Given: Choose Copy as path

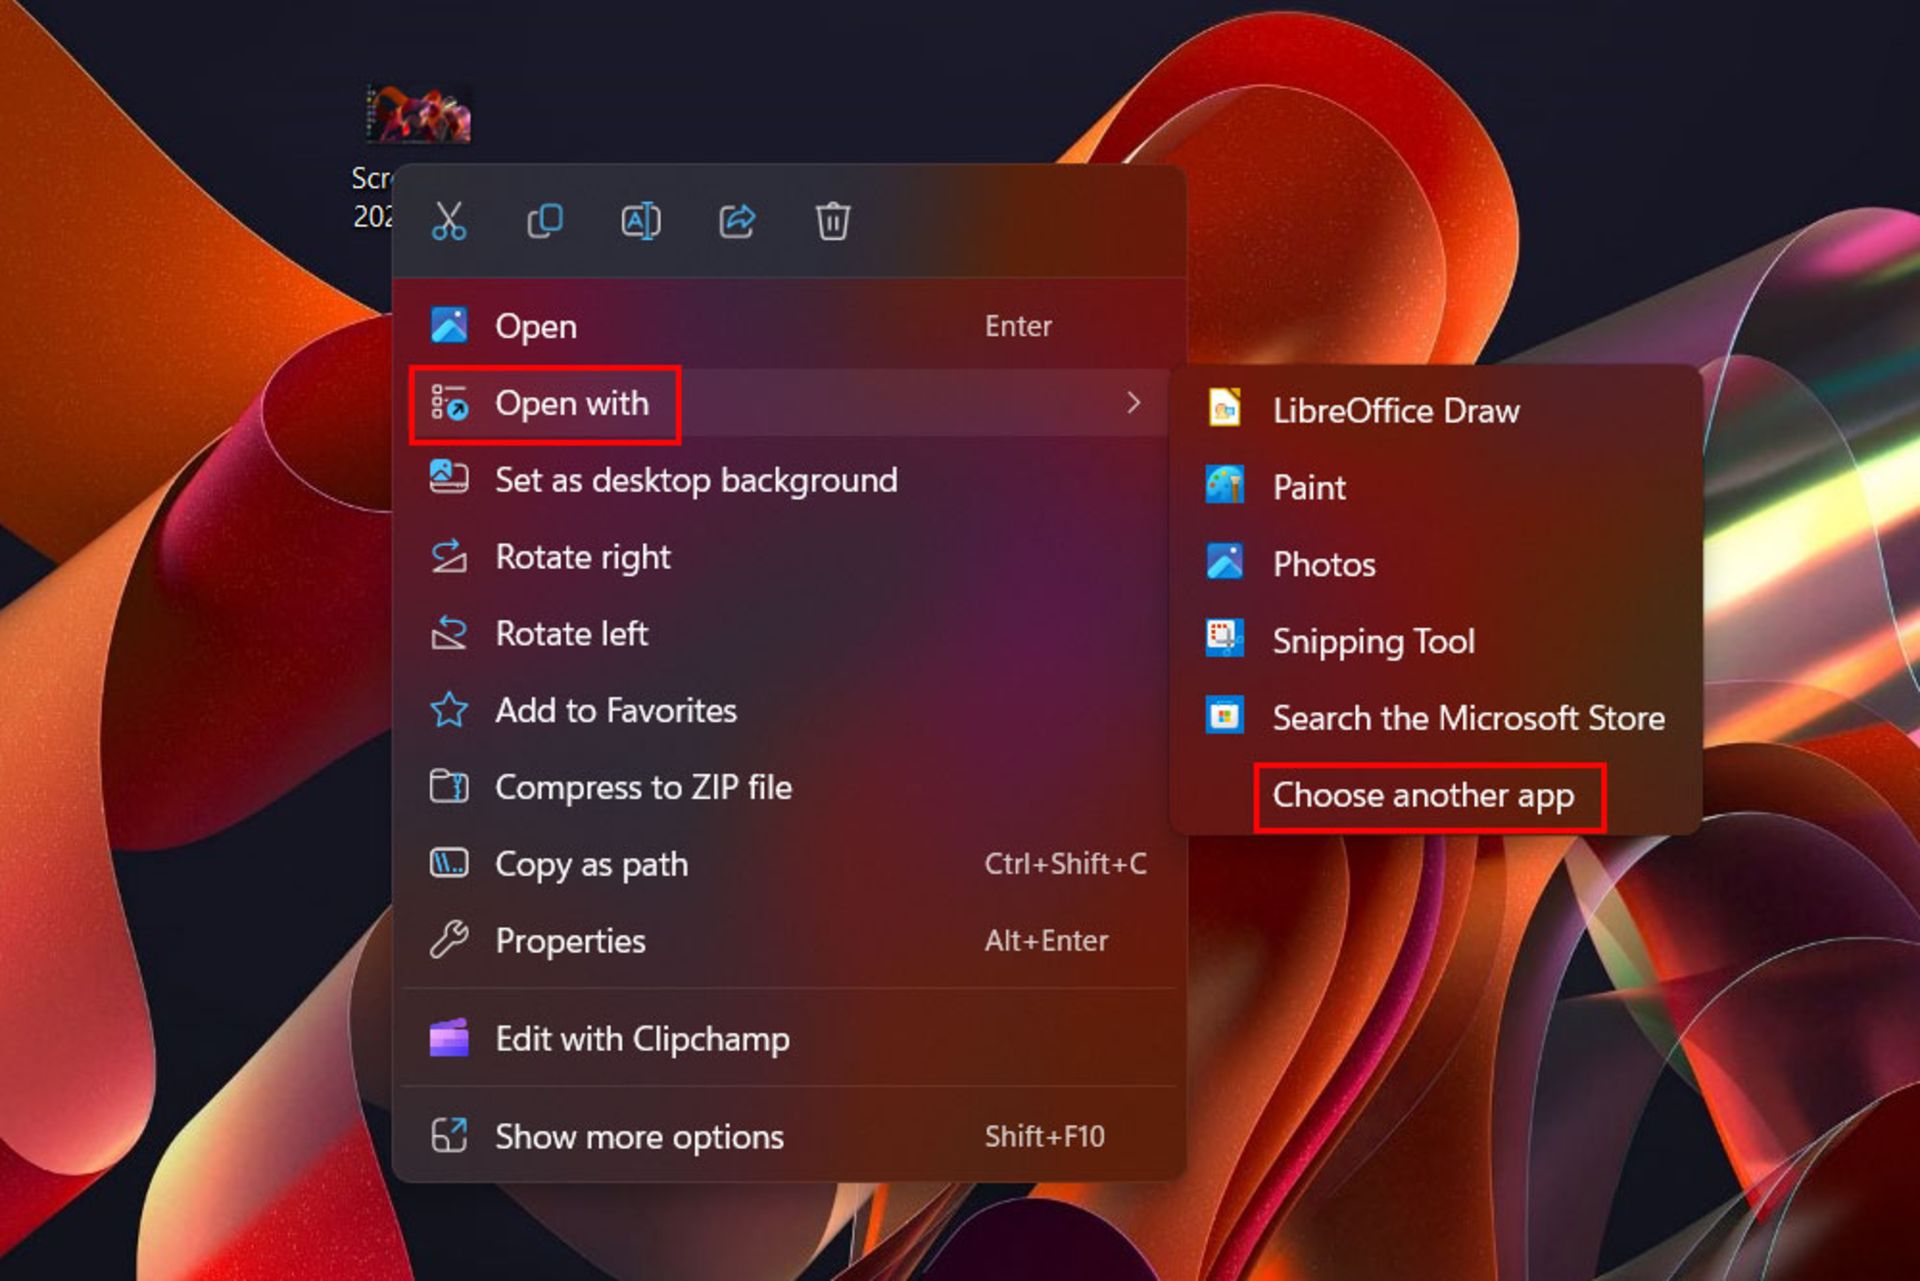Looking at the screenshot, I should [789, 864].
